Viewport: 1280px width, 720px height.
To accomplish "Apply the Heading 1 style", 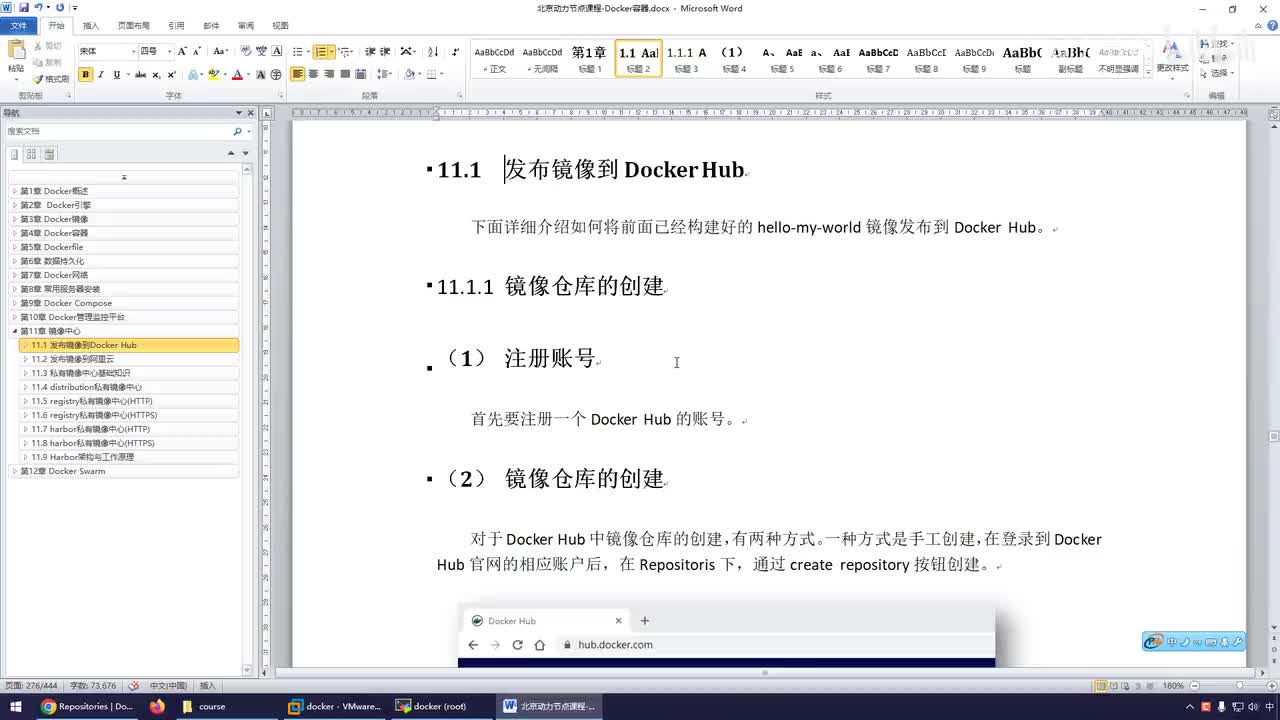I will click(589, 58).
